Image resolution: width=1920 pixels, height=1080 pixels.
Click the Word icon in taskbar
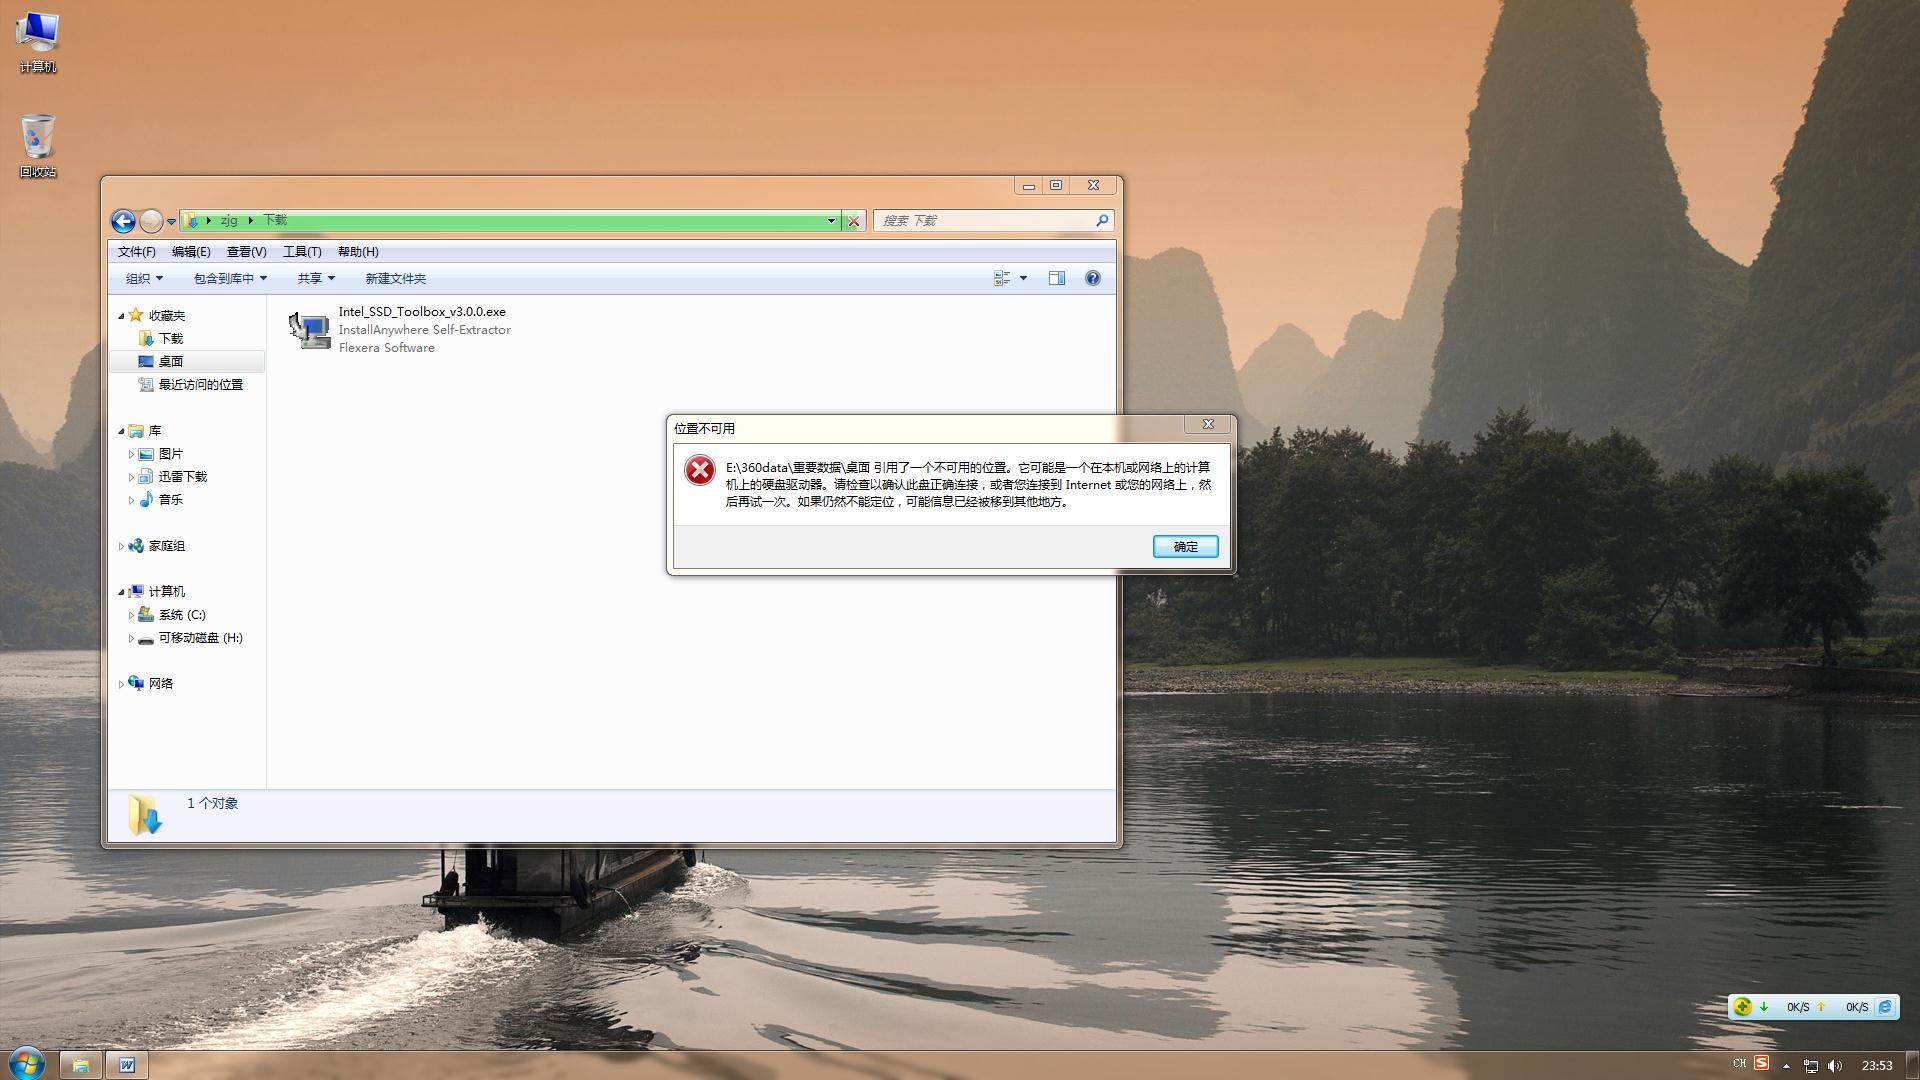(x=127, y=1065)
